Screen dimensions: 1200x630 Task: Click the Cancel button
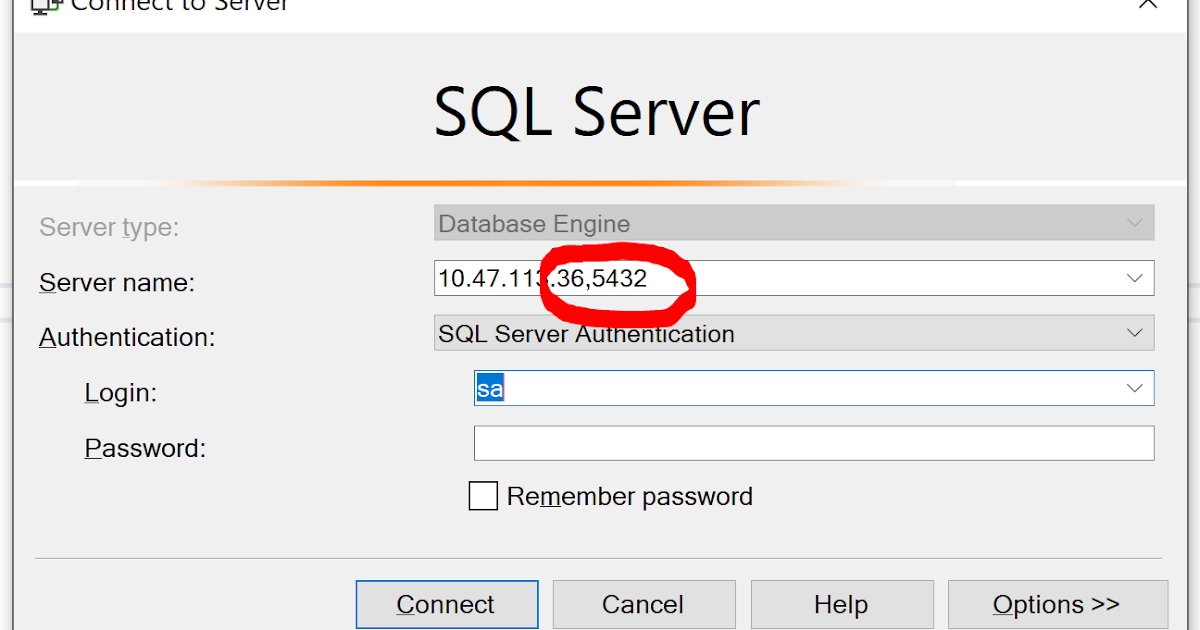coord(643,604)
